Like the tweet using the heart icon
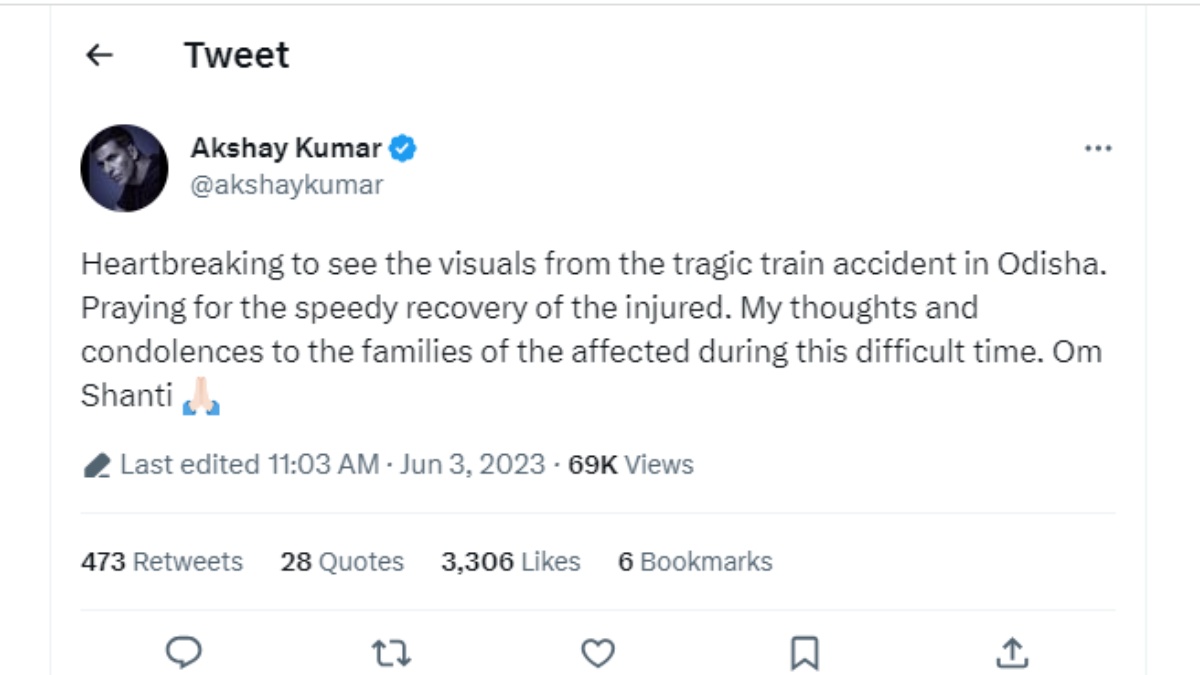This screenshot has width=1200, height=675. pyautogui.click(x=597, y=653)
